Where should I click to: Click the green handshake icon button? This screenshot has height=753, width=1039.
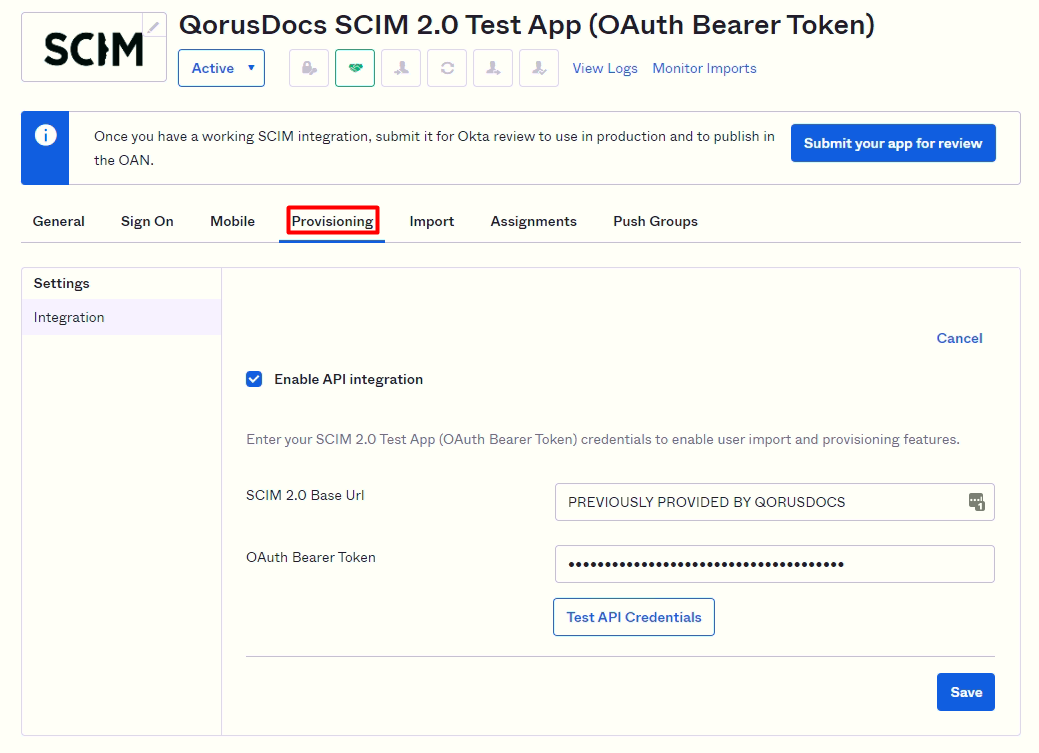[x=355, y=68]
